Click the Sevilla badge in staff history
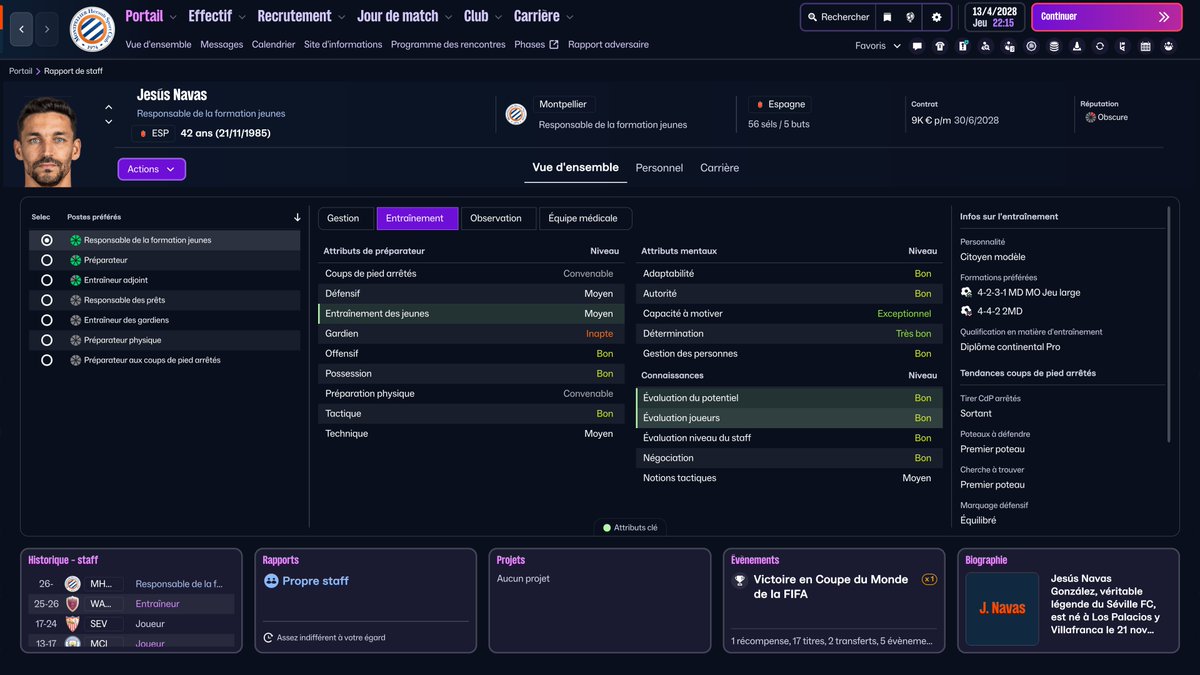Image resolution: width=1200 pixels, height=675 pixels. (72, 623)
